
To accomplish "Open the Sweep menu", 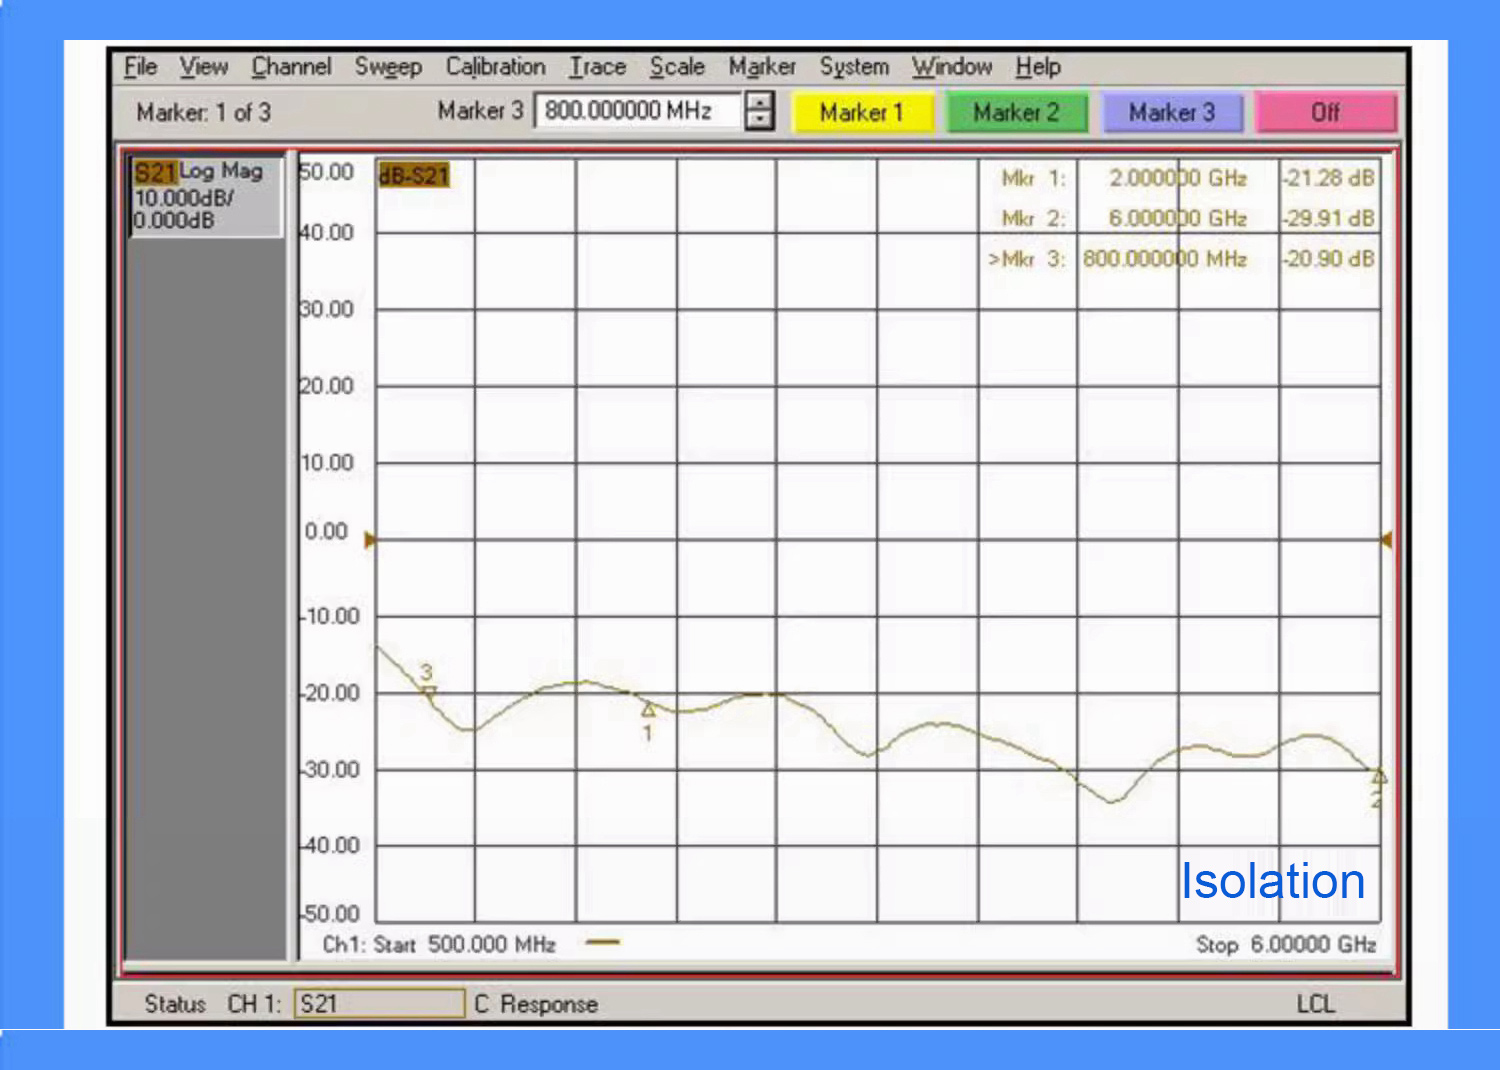I will pyautogui.click(x=388, y=67).
